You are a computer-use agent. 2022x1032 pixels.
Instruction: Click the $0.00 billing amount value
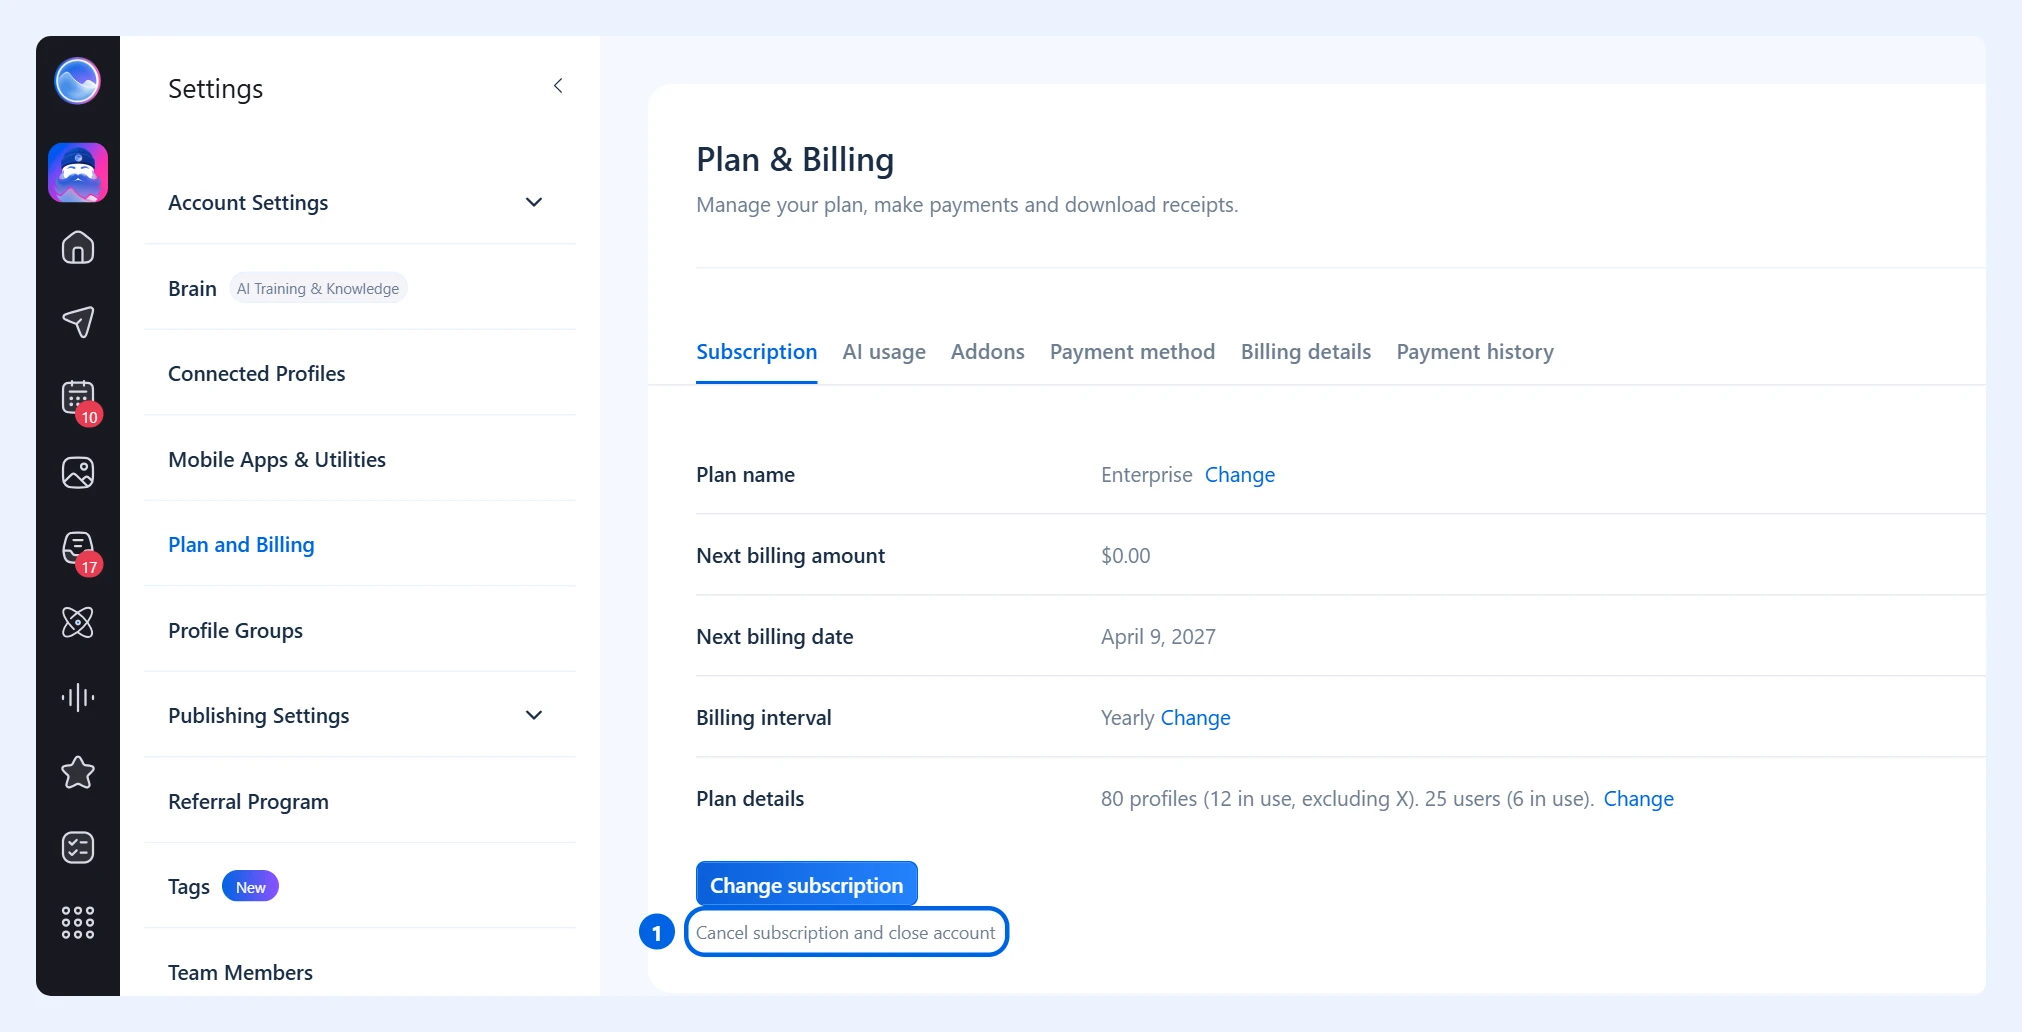1125,556
